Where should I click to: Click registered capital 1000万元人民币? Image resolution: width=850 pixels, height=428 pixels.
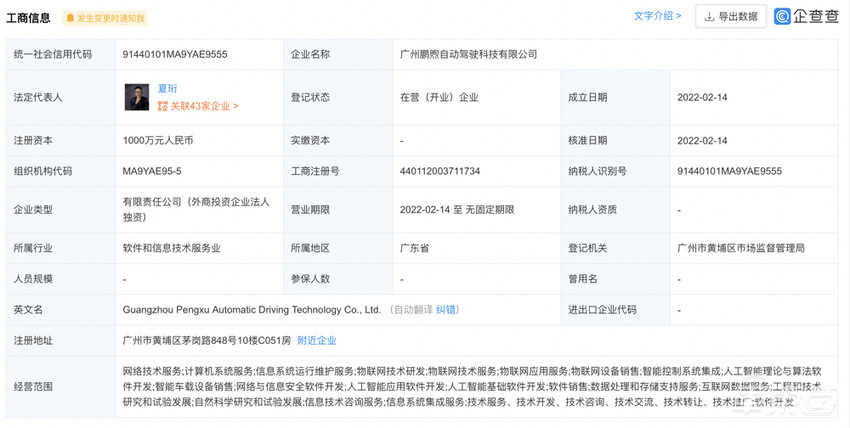[158, 140]
